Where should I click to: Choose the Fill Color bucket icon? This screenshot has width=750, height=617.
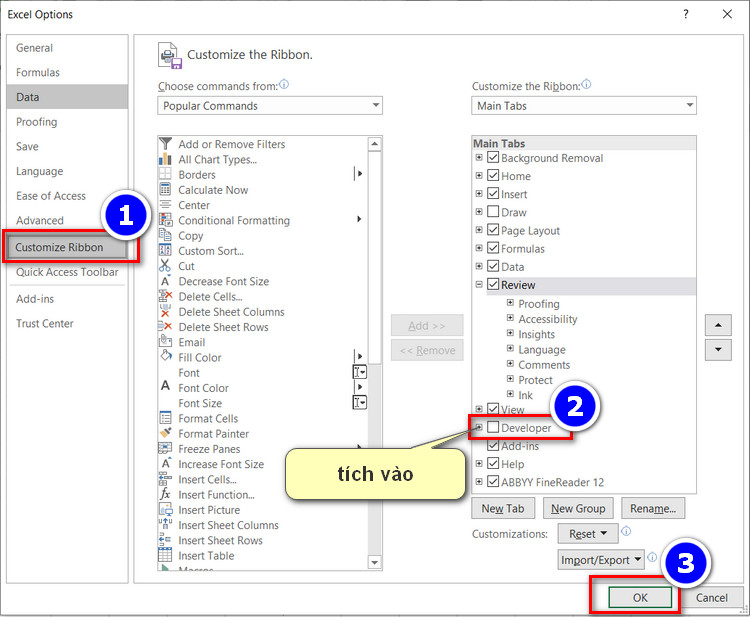[166, 357]
